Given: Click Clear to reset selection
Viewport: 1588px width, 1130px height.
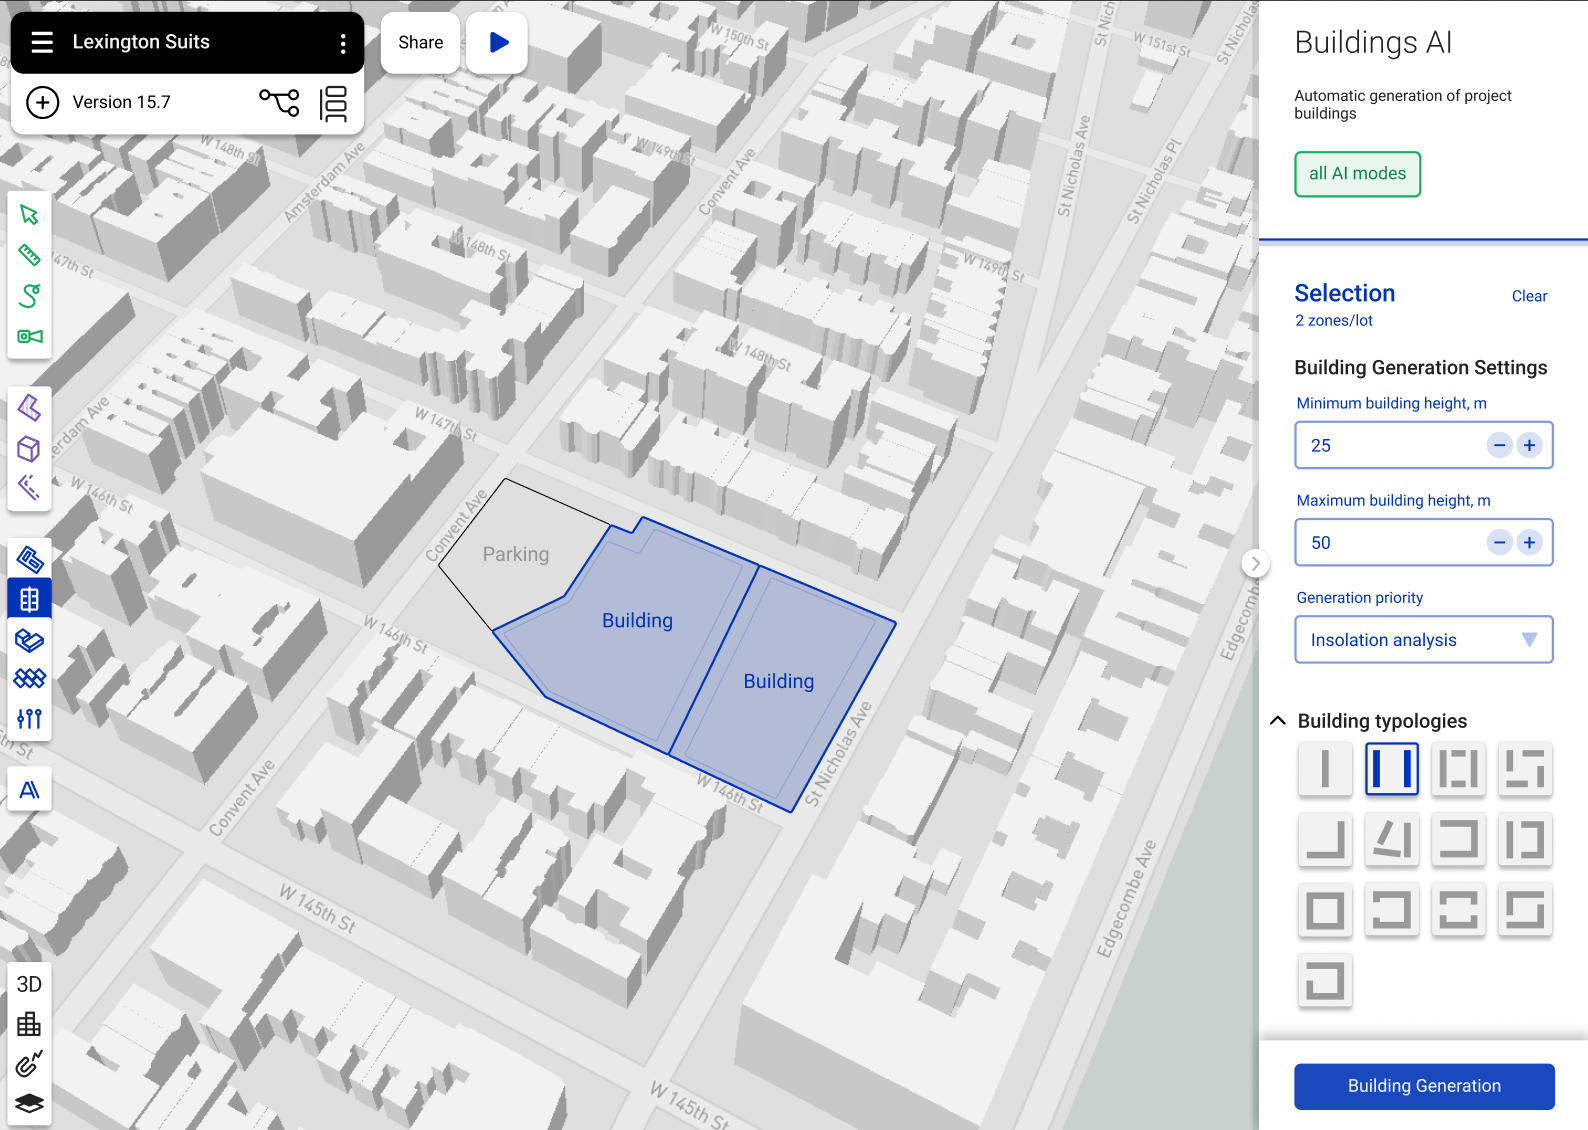Looking at the screenshot, I should point(1528,296).
